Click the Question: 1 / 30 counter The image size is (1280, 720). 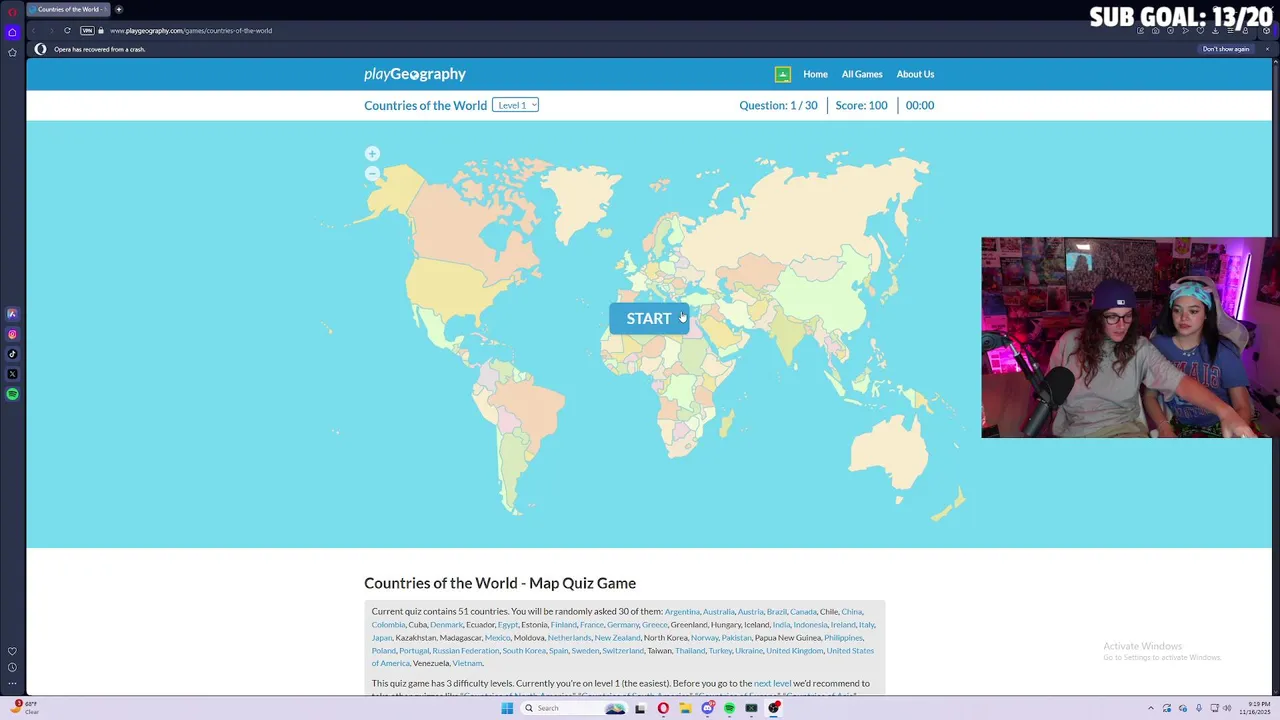[x=778, y=105]
